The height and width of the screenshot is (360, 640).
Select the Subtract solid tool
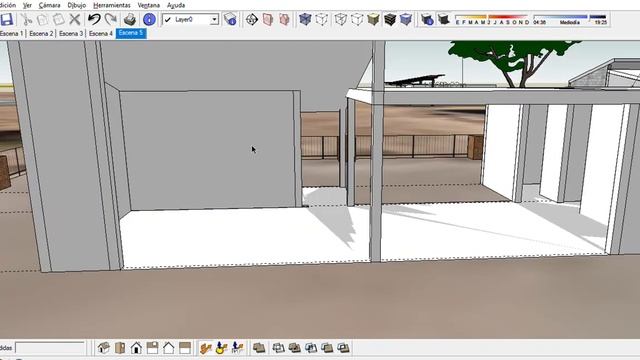pyautogui.click(x=311, y=348)
